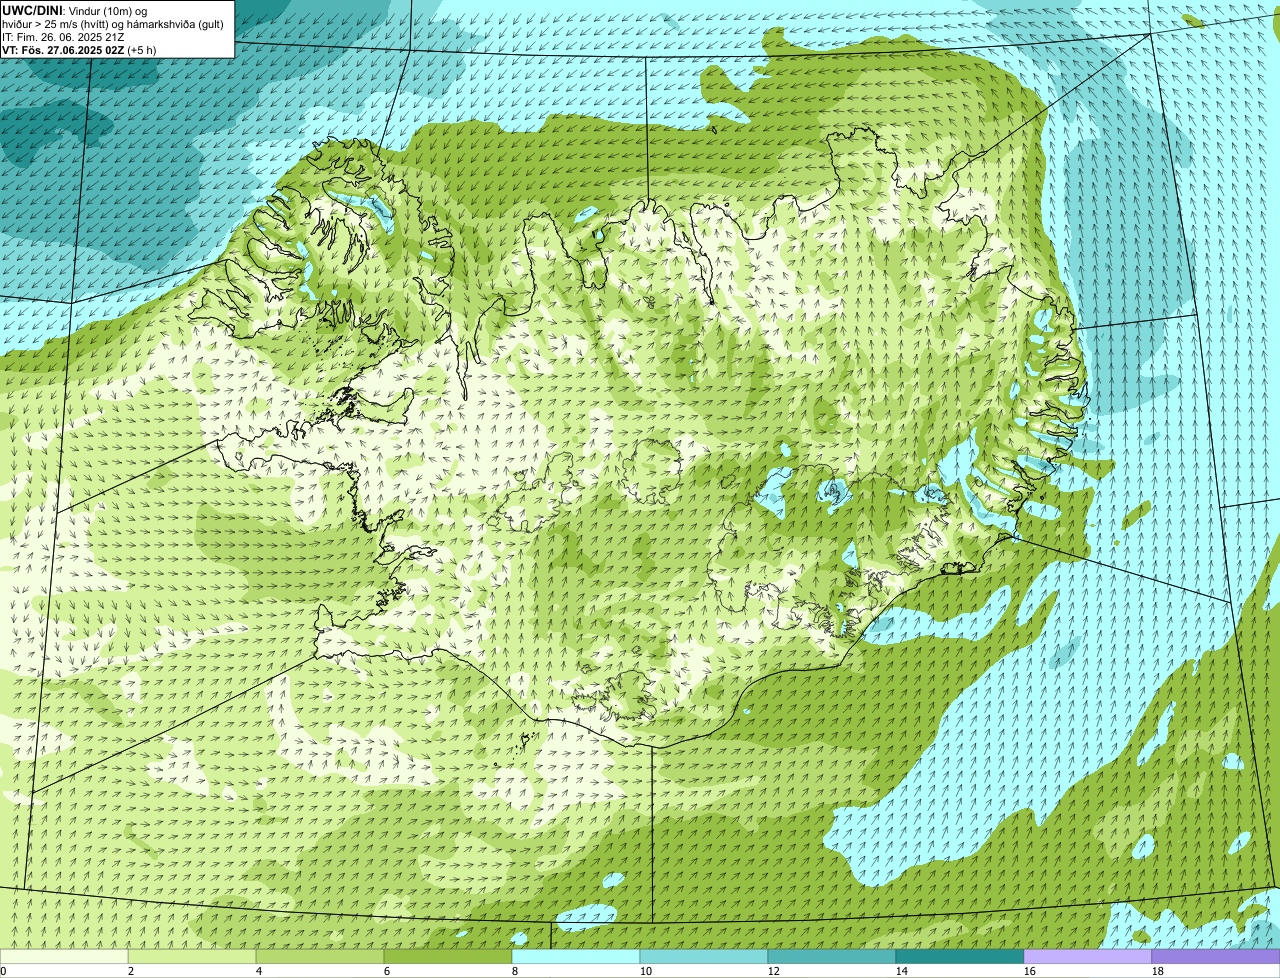Viewport: 1280px width, 978px height.
Task: Click the light green 2–4 m/s legend swatch
Action: pos(192,956)
